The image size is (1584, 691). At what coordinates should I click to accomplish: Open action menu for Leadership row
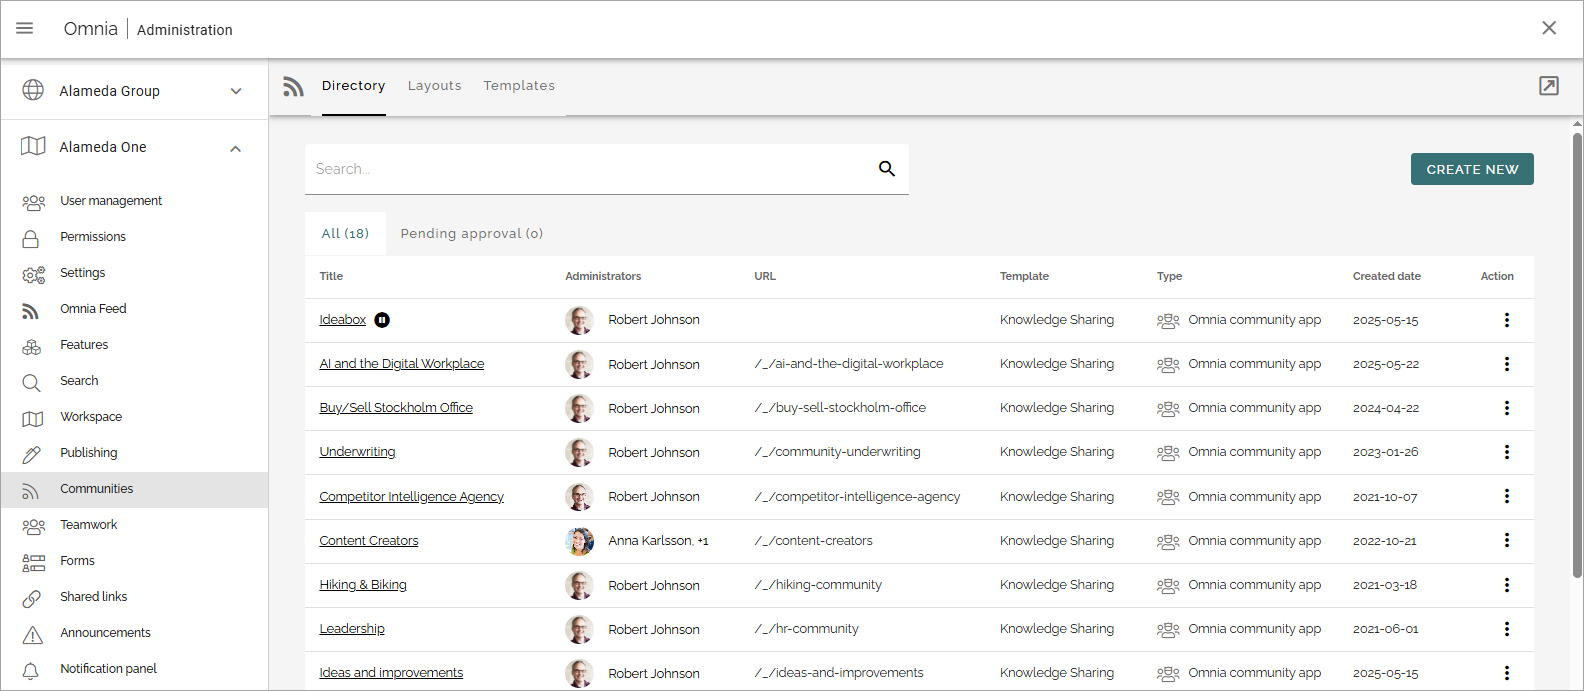tap(1507, 629)
